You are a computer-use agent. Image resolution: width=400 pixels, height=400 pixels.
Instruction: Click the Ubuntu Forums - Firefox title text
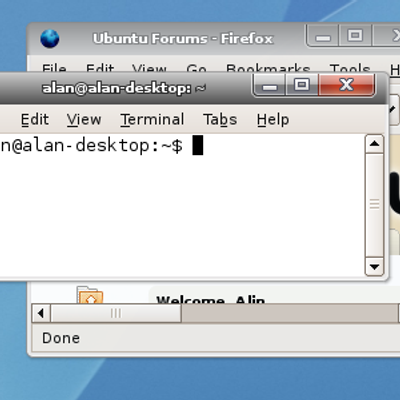[x=183, y=39]
